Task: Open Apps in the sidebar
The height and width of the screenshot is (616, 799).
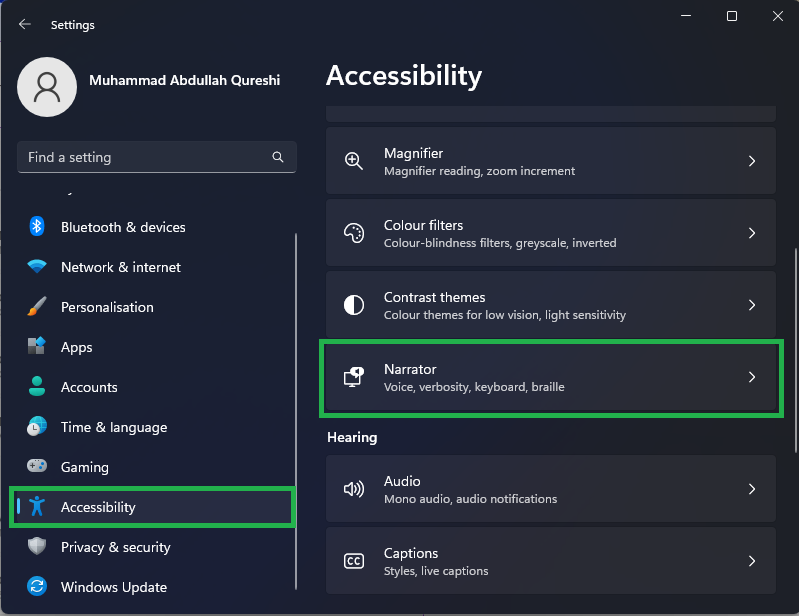Action: 76,347
